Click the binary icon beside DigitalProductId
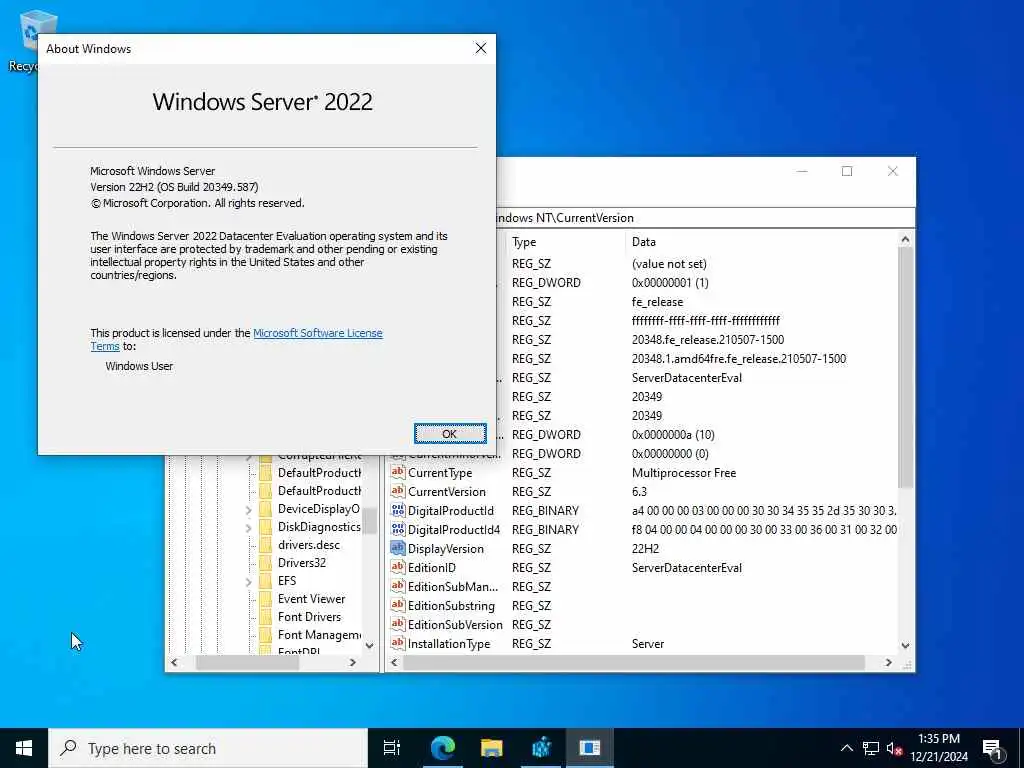Viewport: 1024px width, 768px height. pyautogui.click(x=398, y=510)
